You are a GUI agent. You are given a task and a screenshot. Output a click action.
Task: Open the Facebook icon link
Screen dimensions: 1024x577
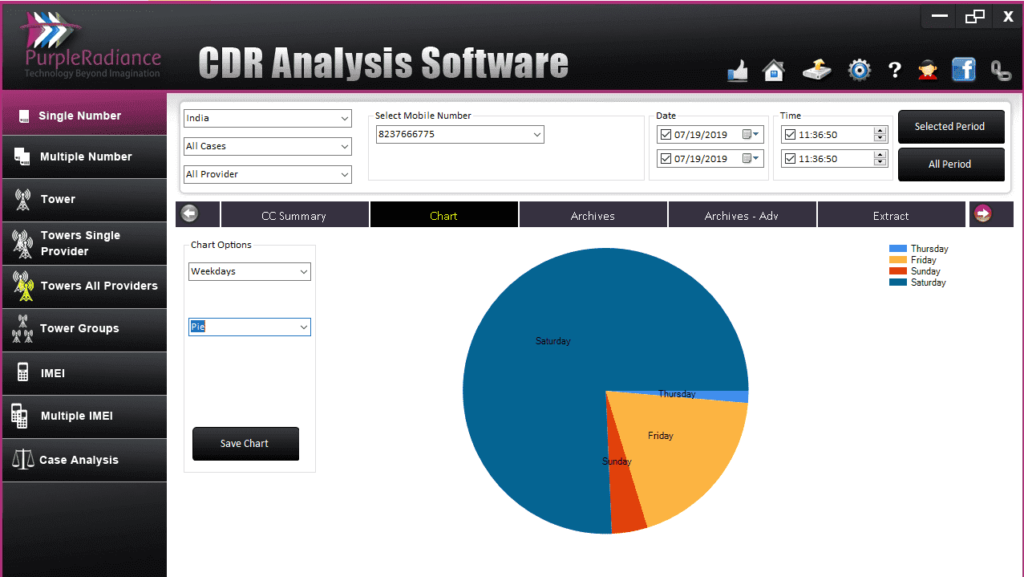coord(963,69)
